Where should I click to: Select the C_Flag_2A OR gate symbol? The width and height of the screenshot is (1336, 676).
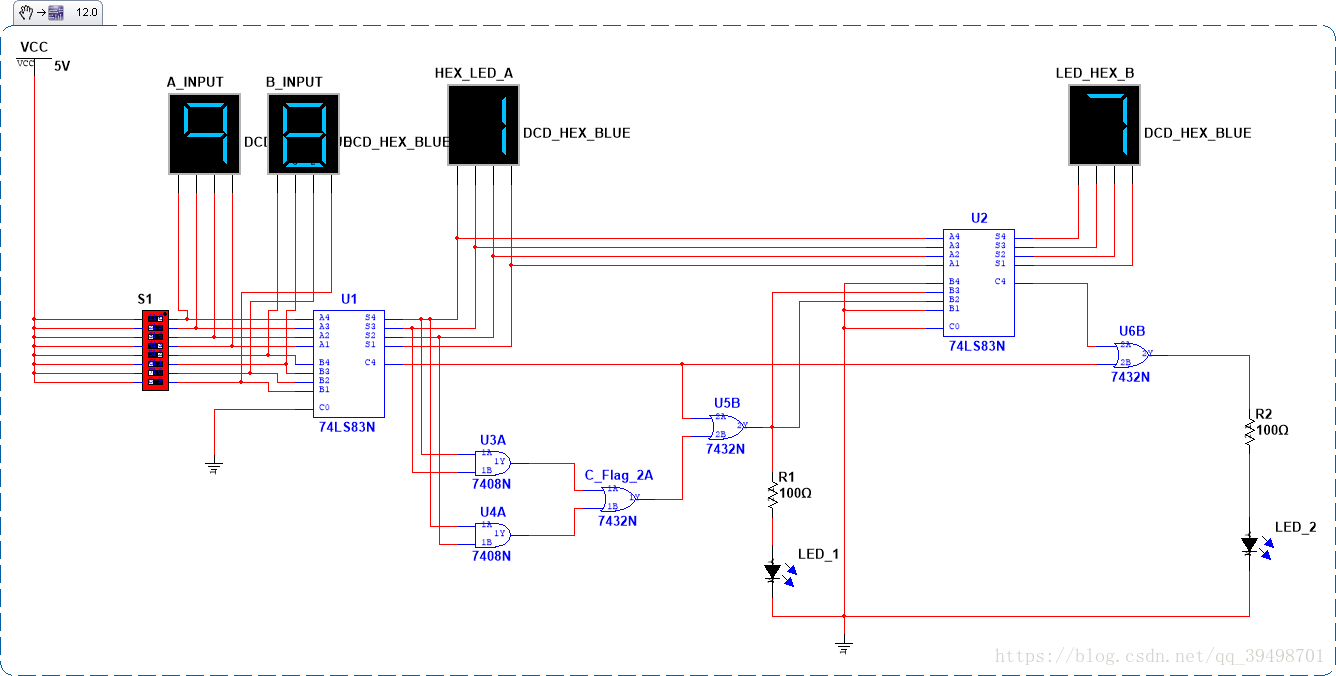click(x=619, y=499)
